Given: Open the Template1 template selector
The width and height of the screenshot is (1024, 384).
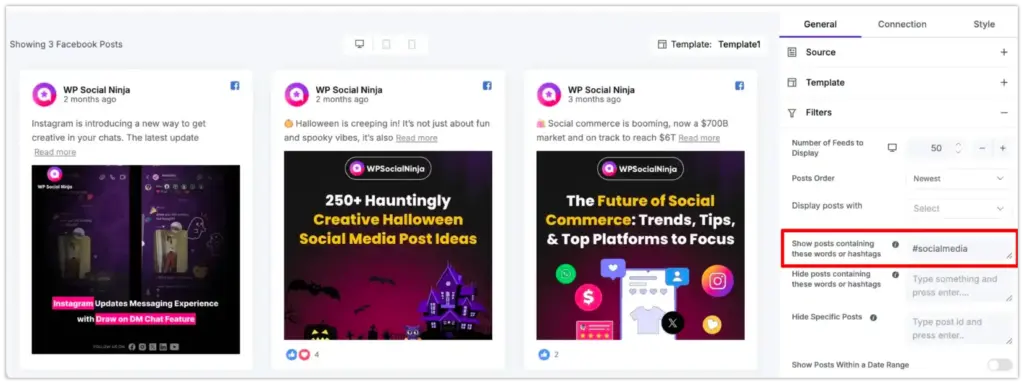Looking at the screenshot, I should pyautogui.click(x=709, y=44).
